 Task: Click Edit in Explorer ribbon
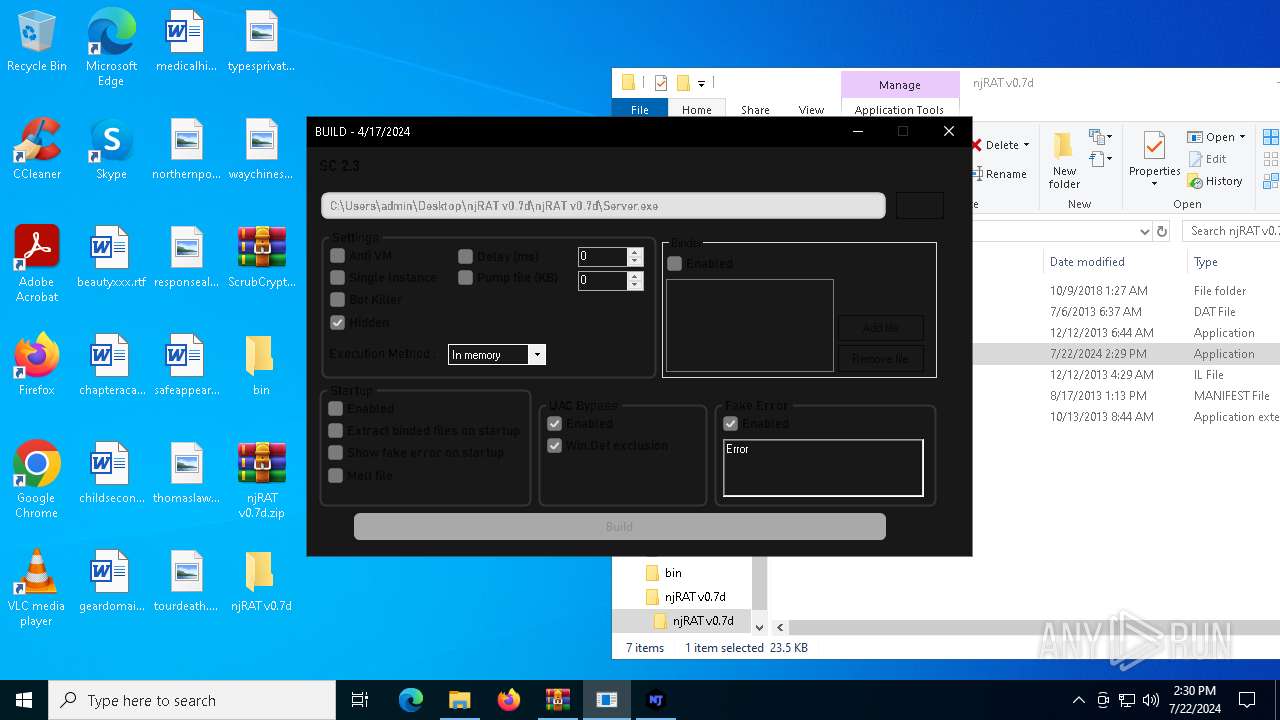(1207, 159)
